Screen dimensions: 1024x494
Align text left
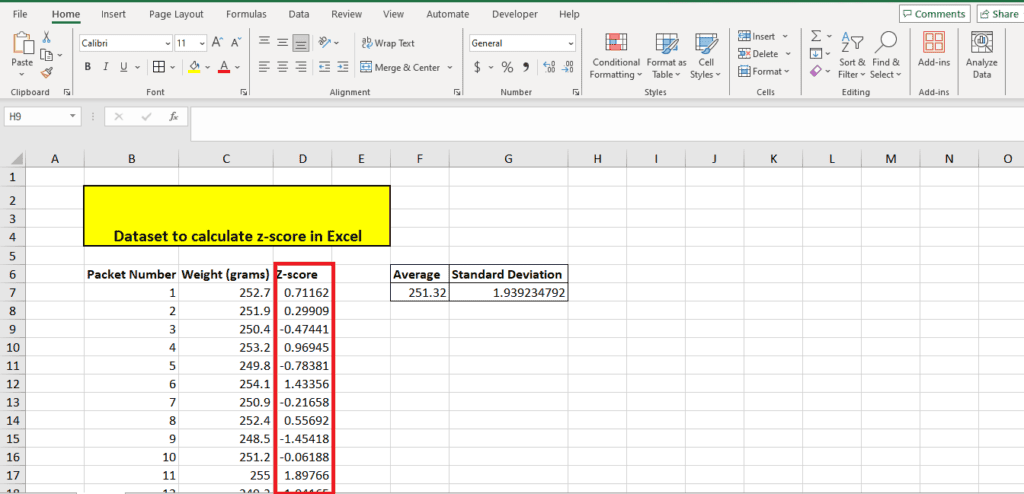pyautogui.click(x=264, y=67)
